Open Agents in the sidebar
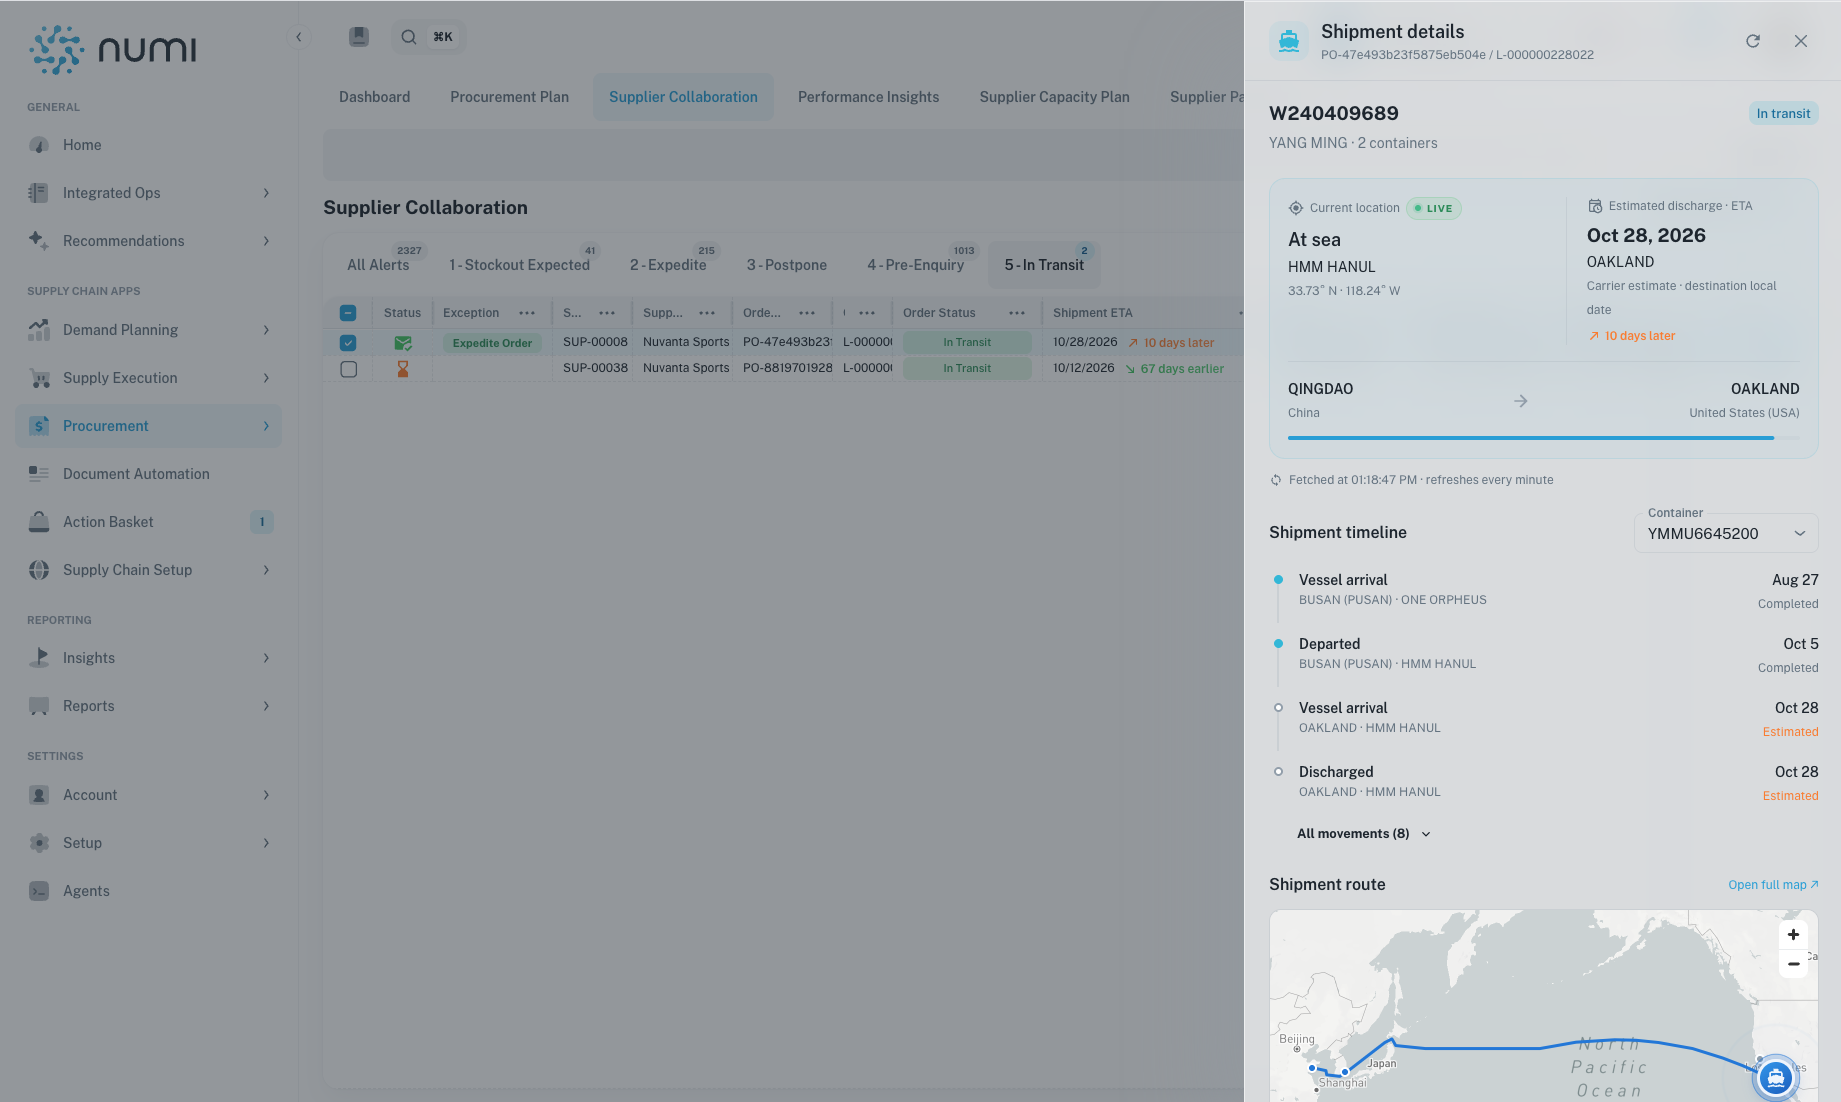 [148, 891]
